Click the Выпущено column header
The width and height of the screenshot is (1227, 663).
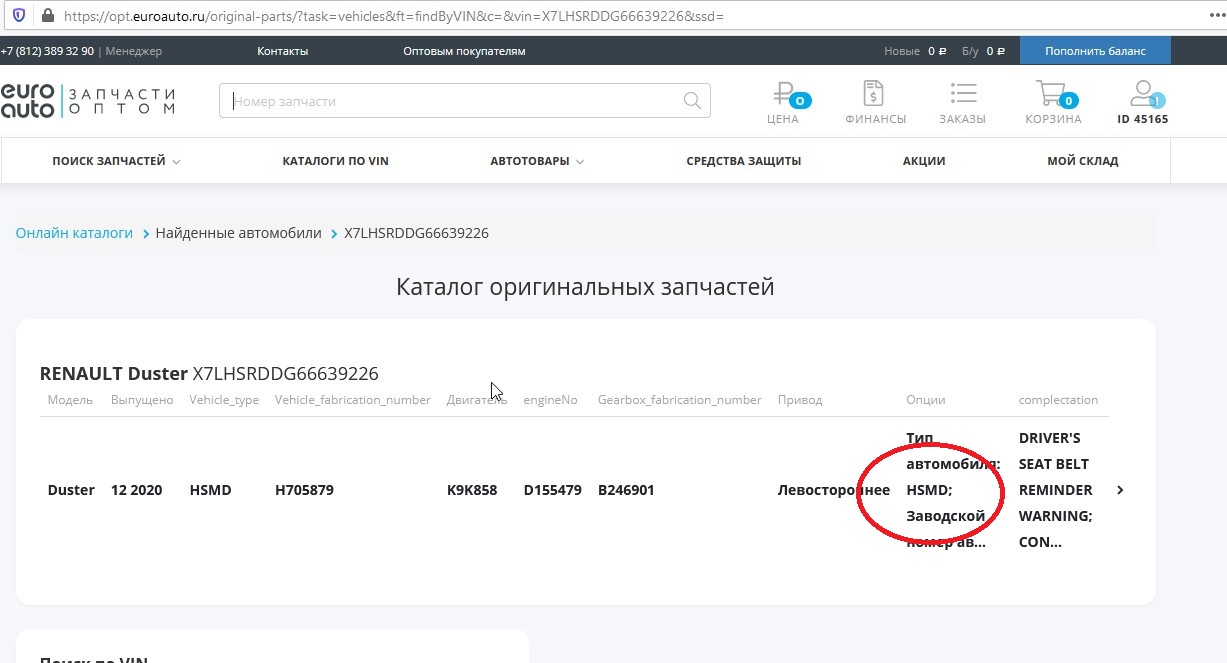pos(142,400)
